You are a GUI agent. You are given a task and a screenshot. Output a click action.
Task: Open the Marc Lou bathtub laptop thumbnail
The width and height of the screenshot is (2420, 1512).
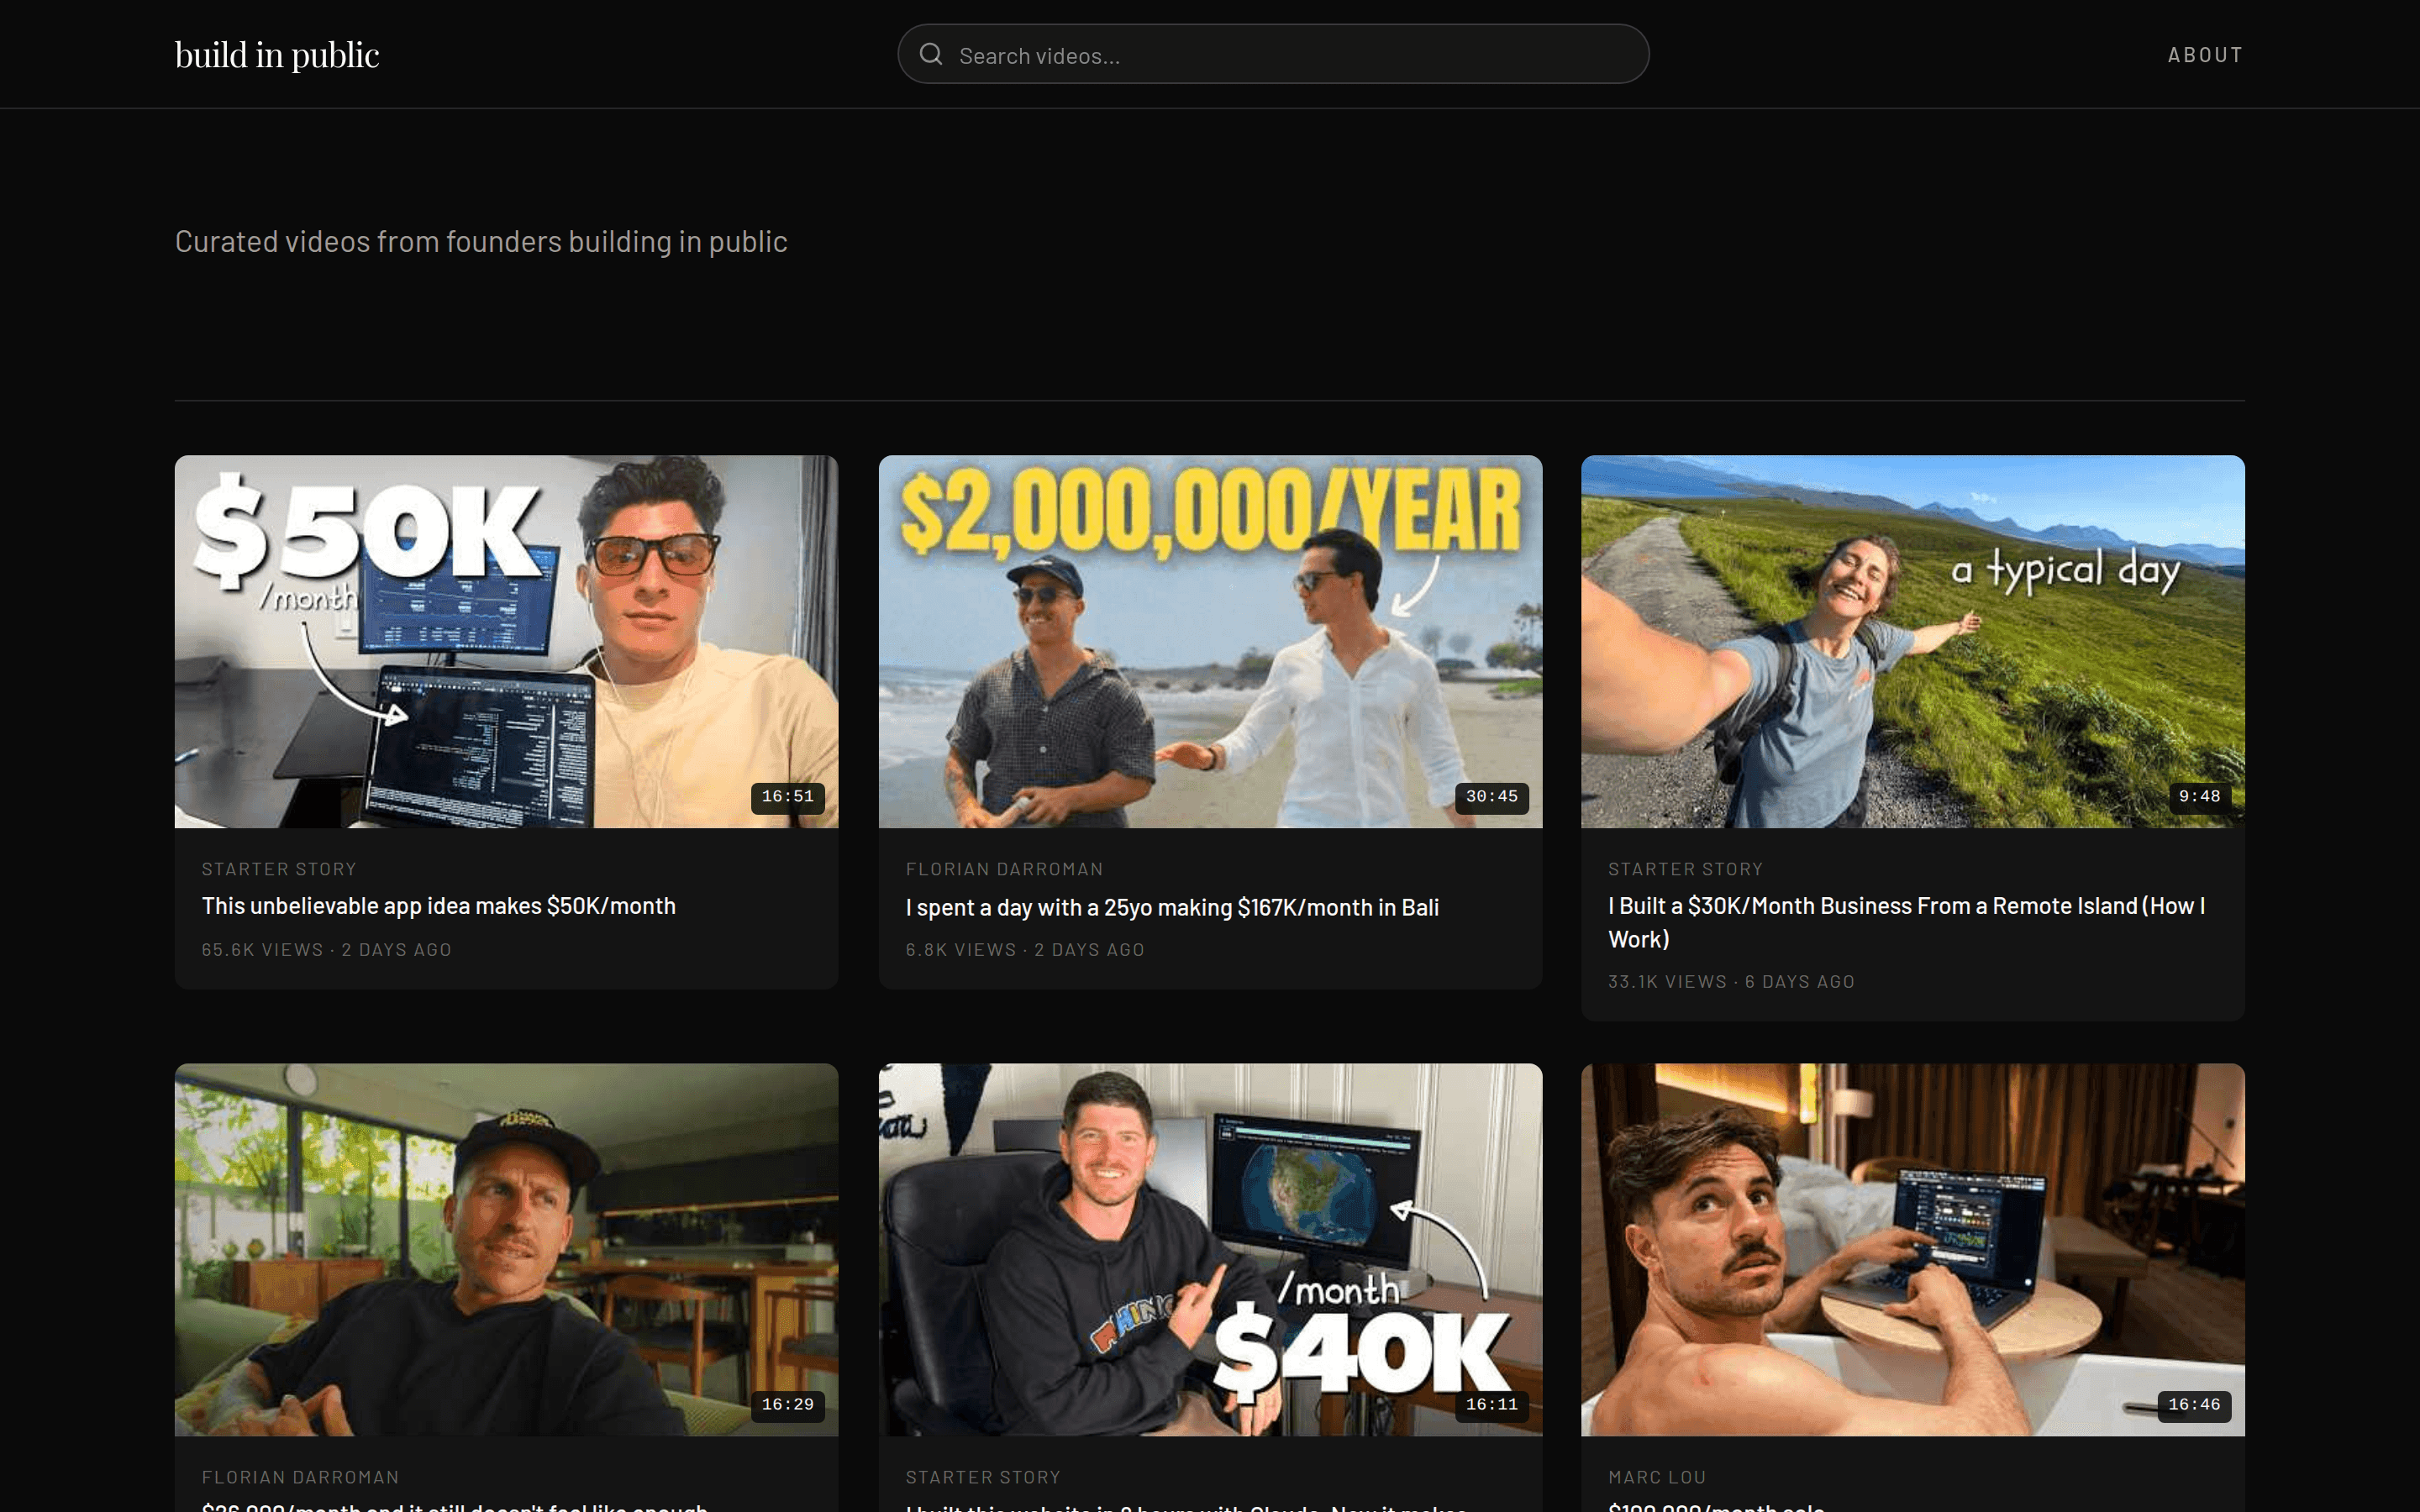tap(1912, 1249)
